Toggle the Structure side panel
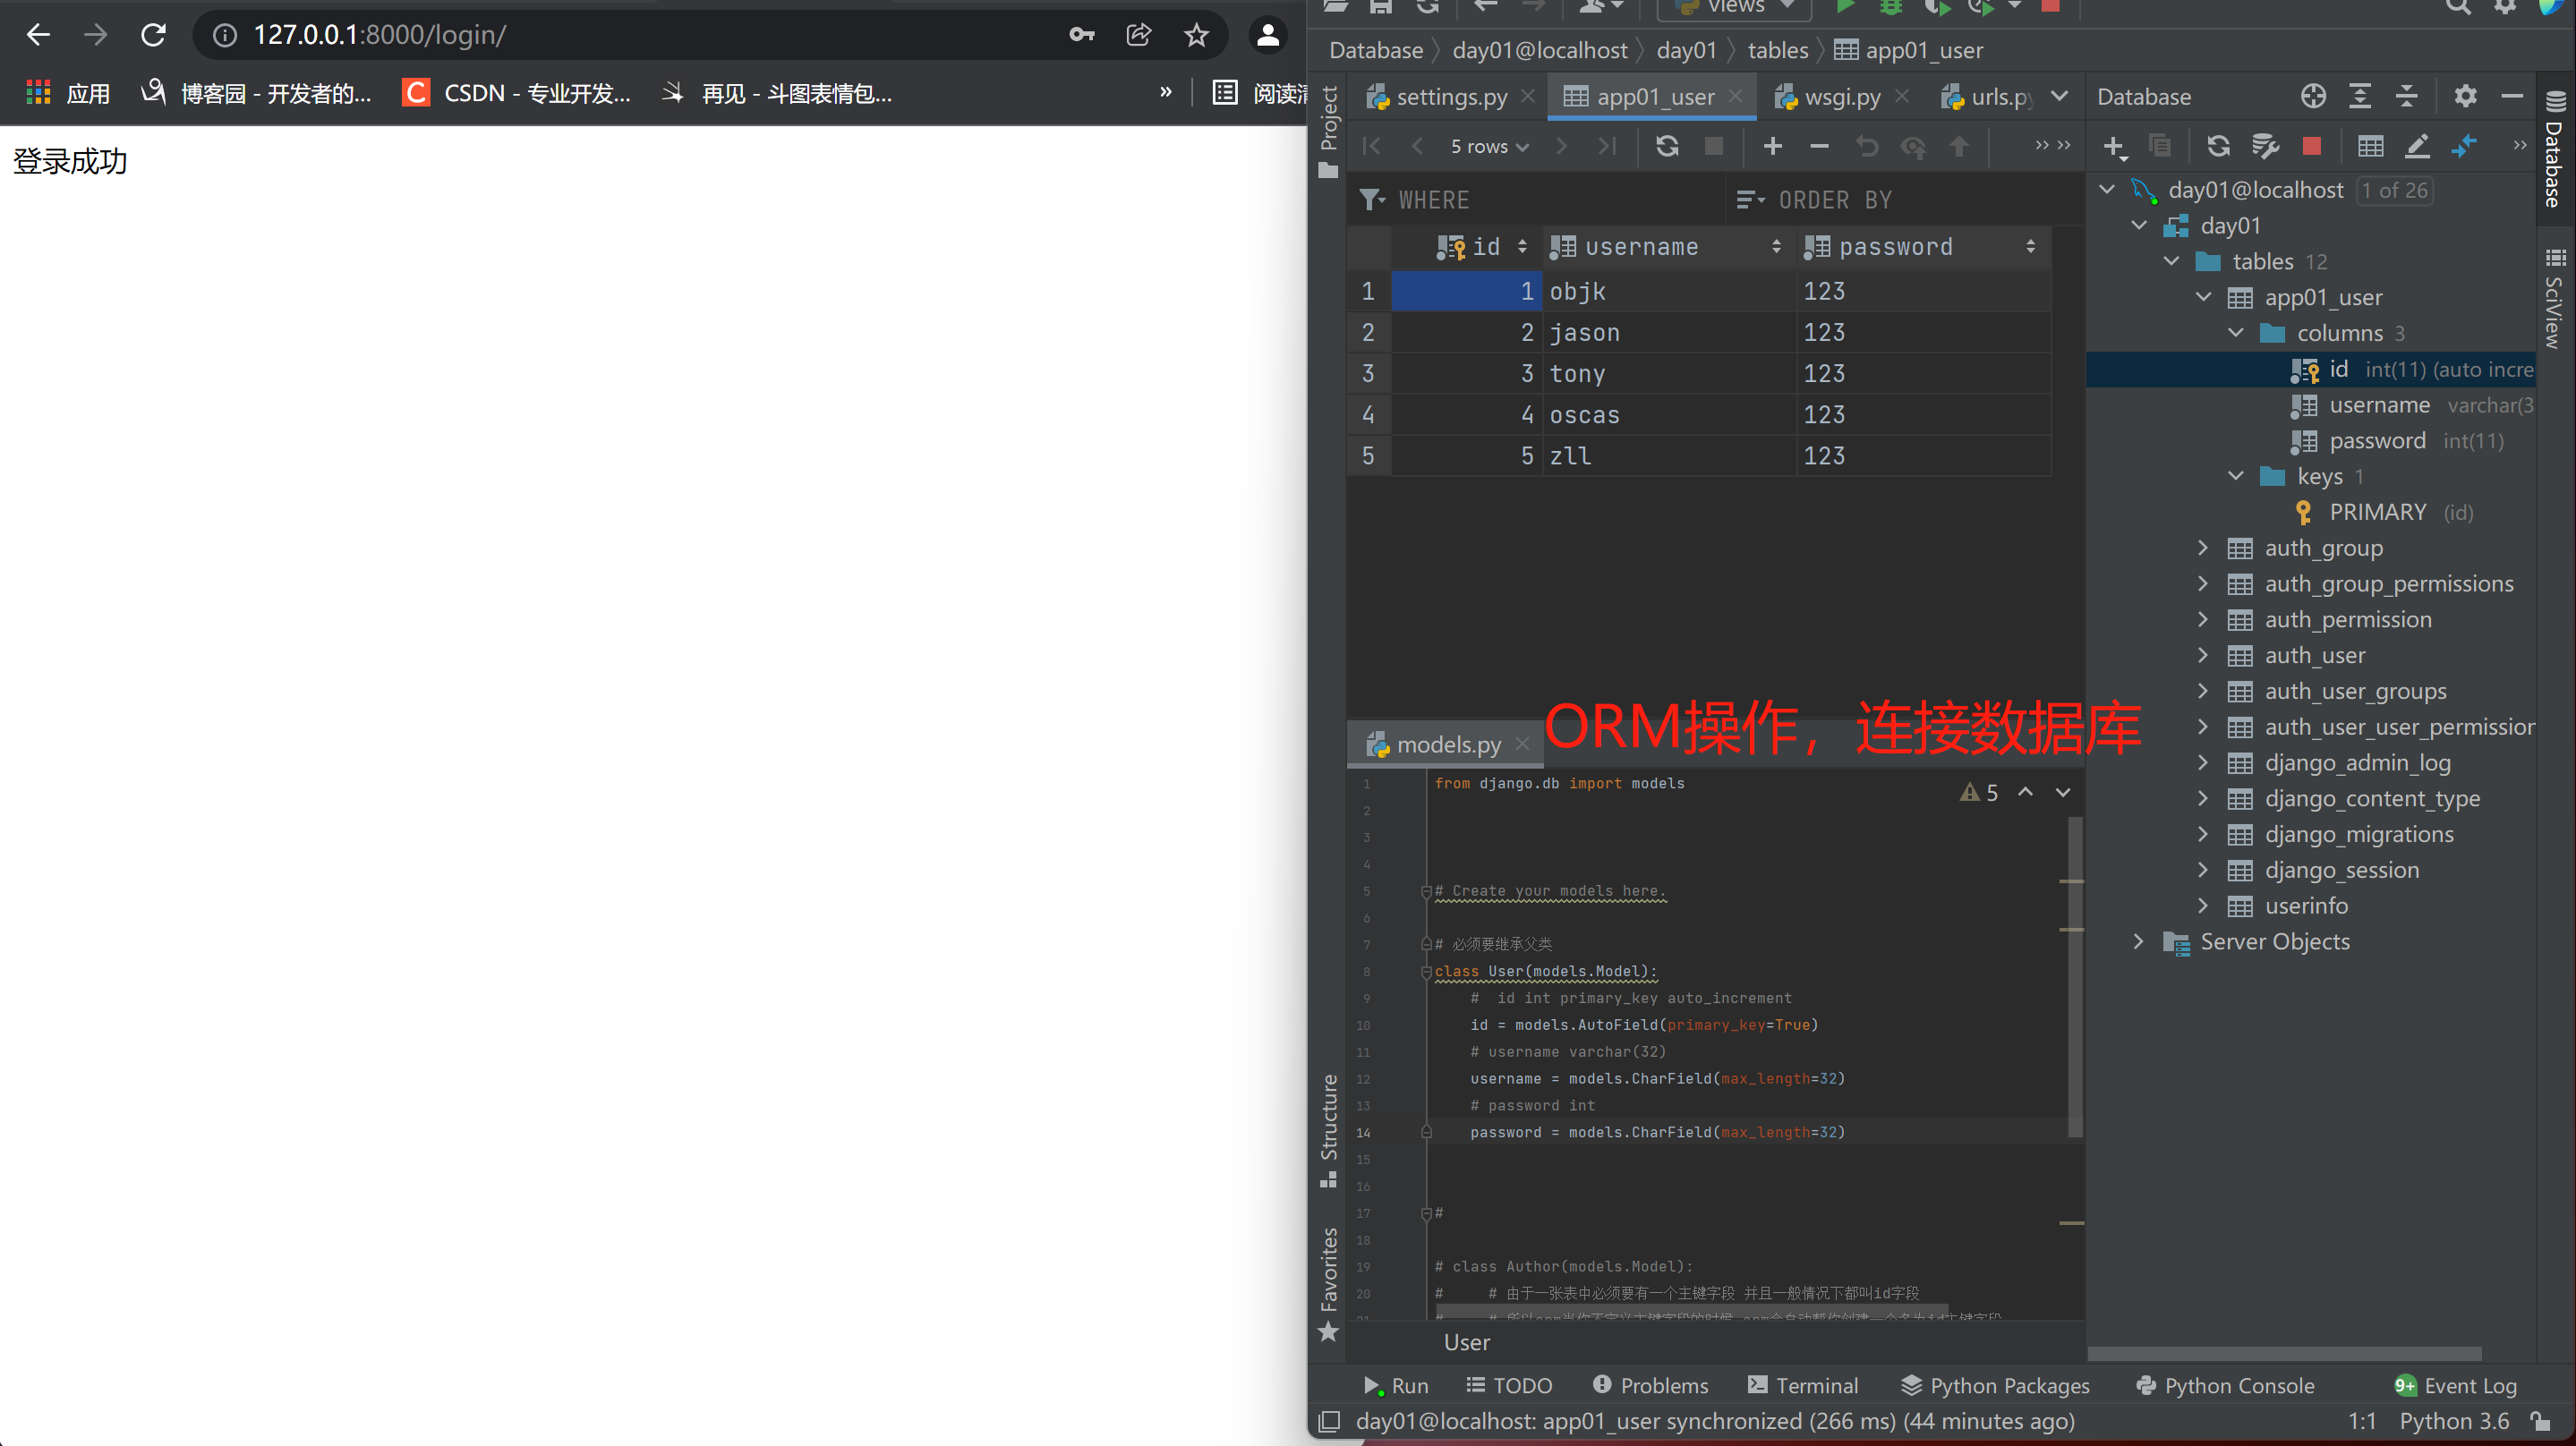2576x1446 pixels. pos(1328,1130)
